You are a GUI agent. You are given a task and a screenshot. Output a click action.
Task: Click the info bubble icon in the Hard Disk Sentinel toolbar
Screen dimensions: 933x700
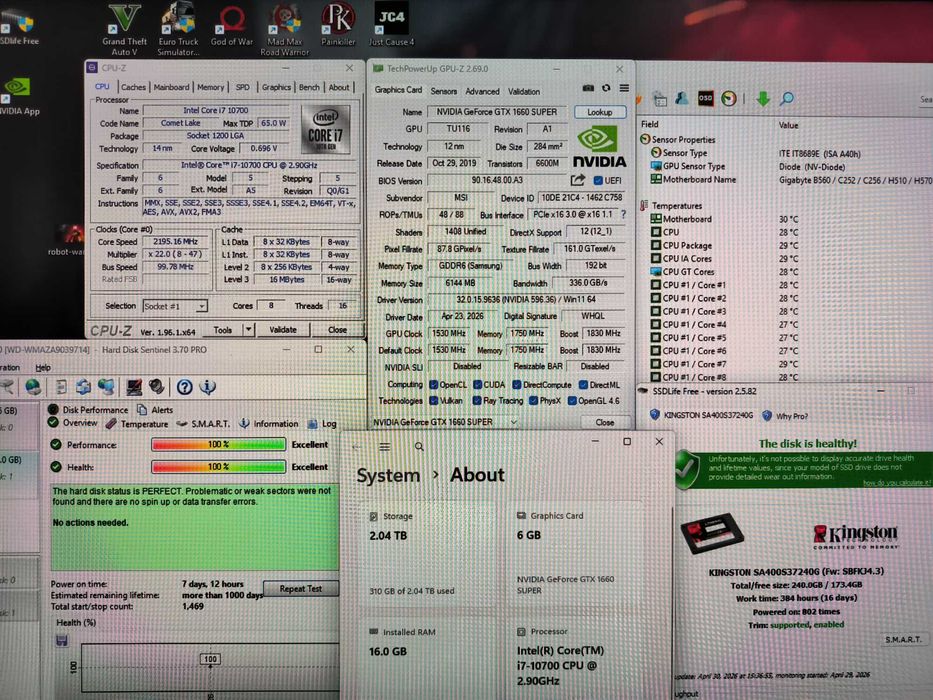tap(208, 388)
